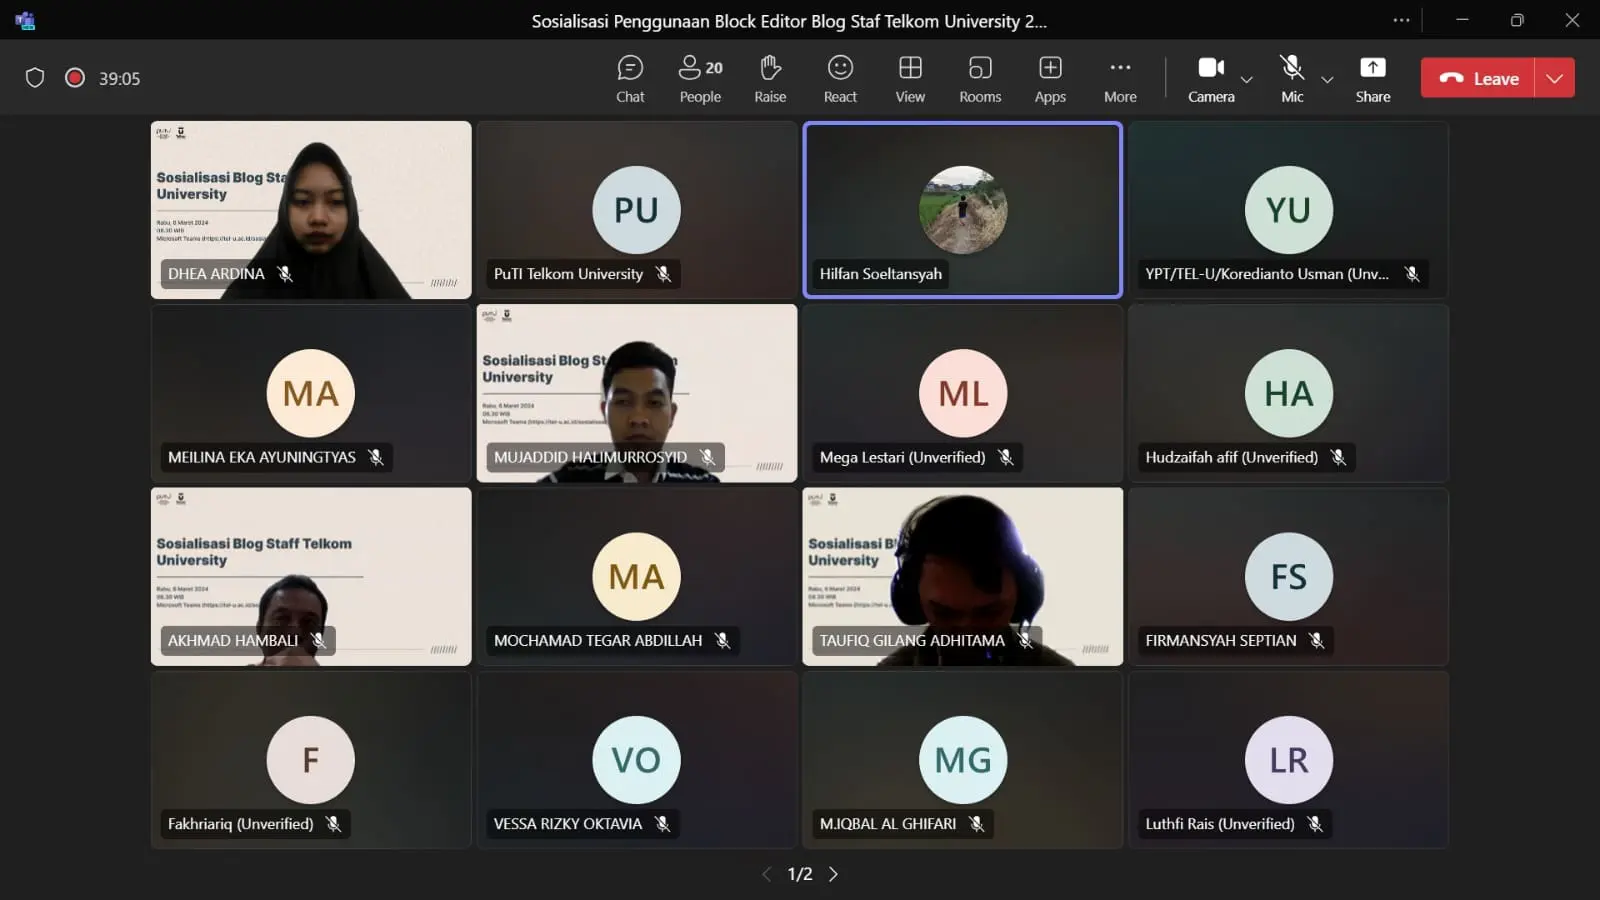Unmute the Mic
This screenshot has height=900, width=1600.
pyautogui.click(x=1292, y=79)
